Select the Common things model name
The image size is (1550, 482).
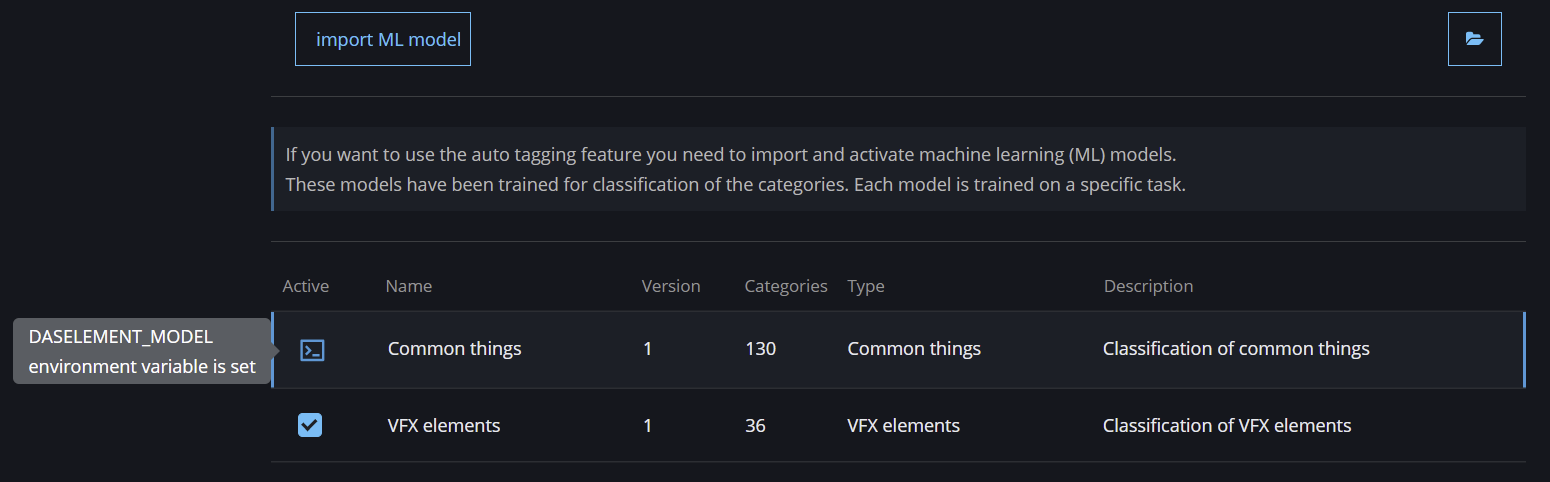(x=455, y=349)
